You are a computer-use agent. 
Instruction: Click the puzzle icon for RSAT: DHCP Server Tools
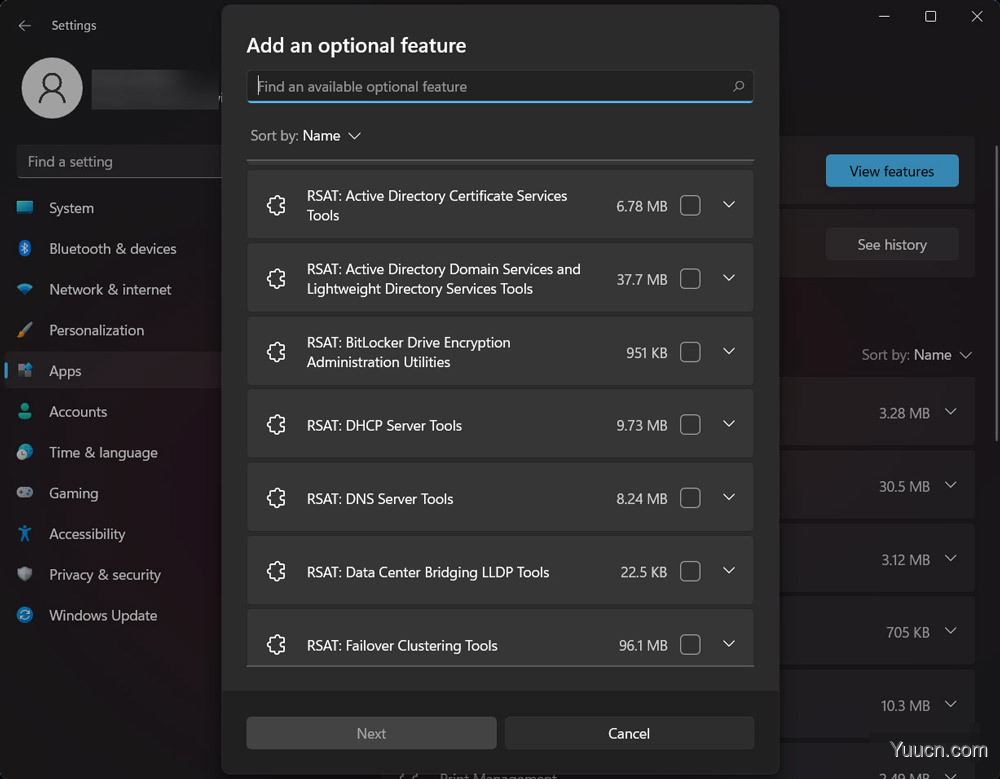276,425
